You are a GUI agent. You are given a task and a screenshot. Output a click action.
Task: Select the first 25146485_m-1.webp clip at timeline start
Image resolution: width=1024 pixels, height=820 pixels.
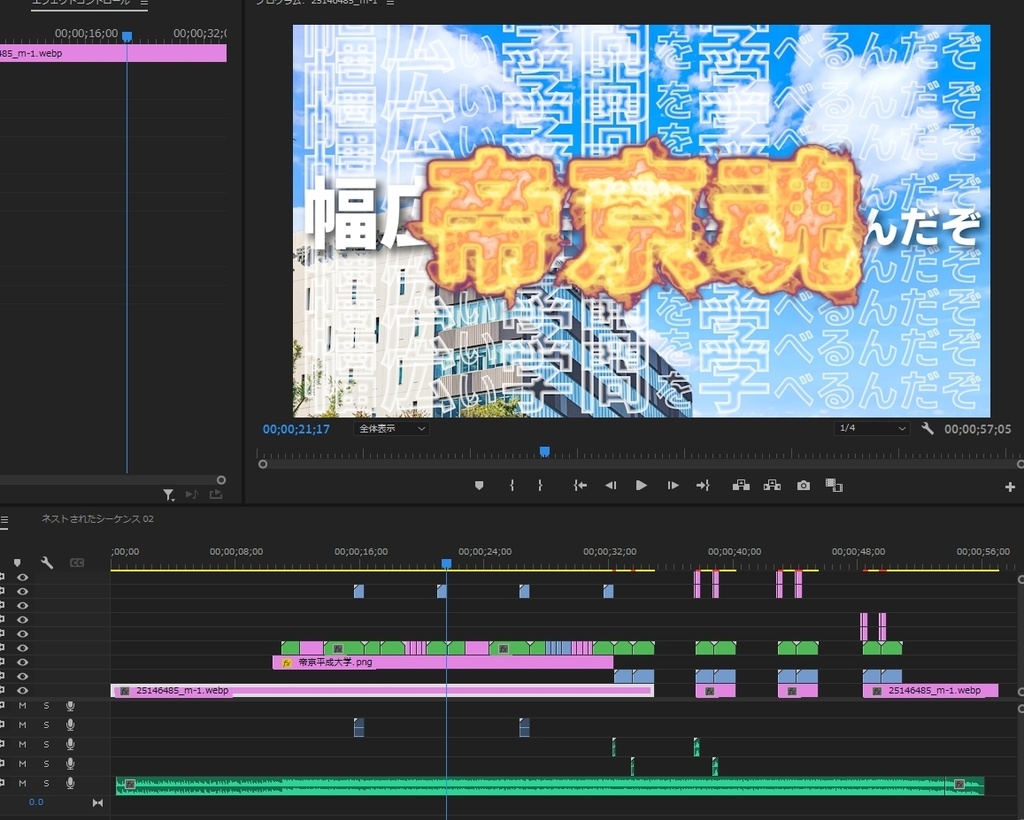point(382,690)
